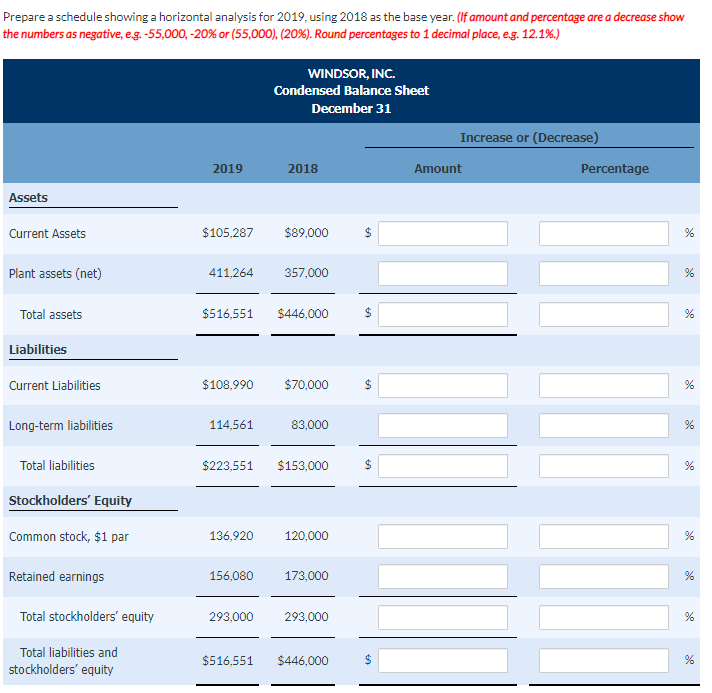Focus the Retained earnings amount field

(443, 577)
